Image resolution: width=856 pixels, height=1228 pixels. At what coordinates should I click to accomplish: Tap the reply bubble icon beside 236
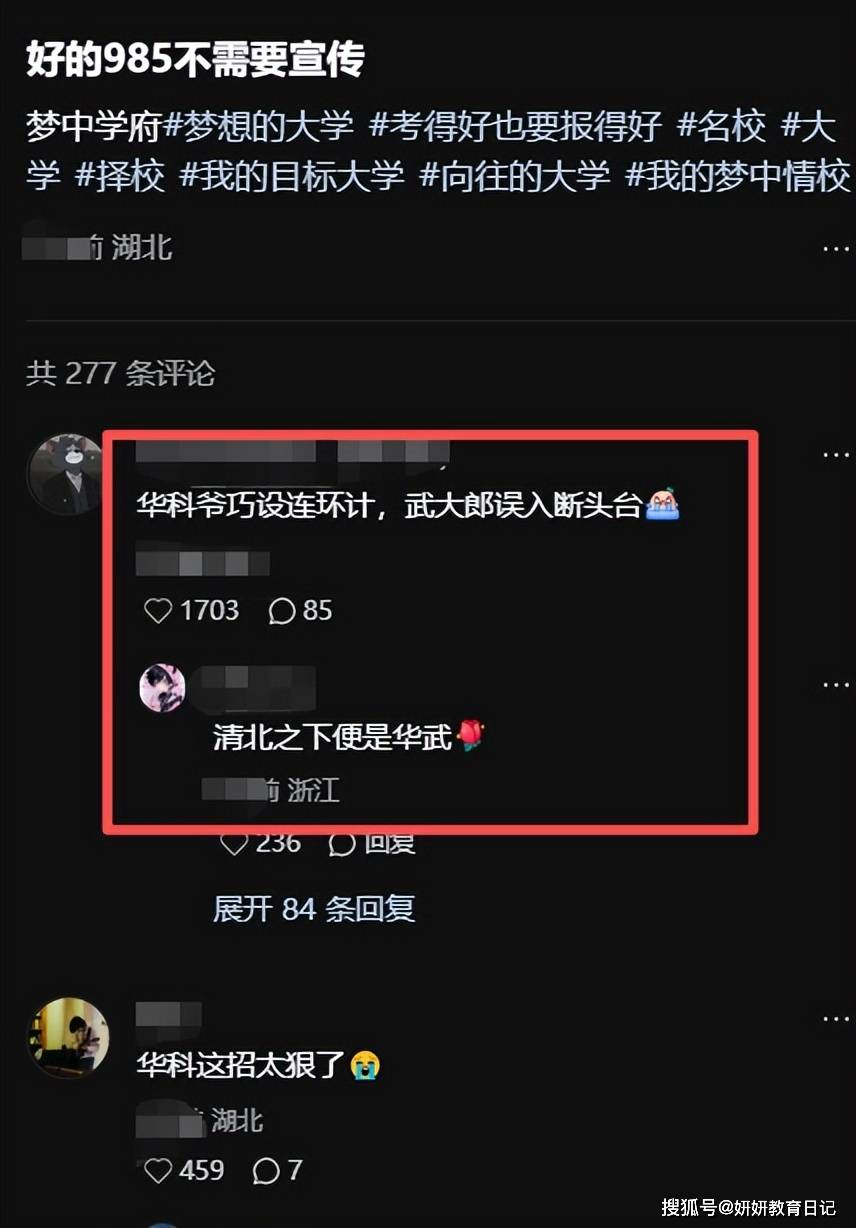pyautogui.click(x=342, y=843)
